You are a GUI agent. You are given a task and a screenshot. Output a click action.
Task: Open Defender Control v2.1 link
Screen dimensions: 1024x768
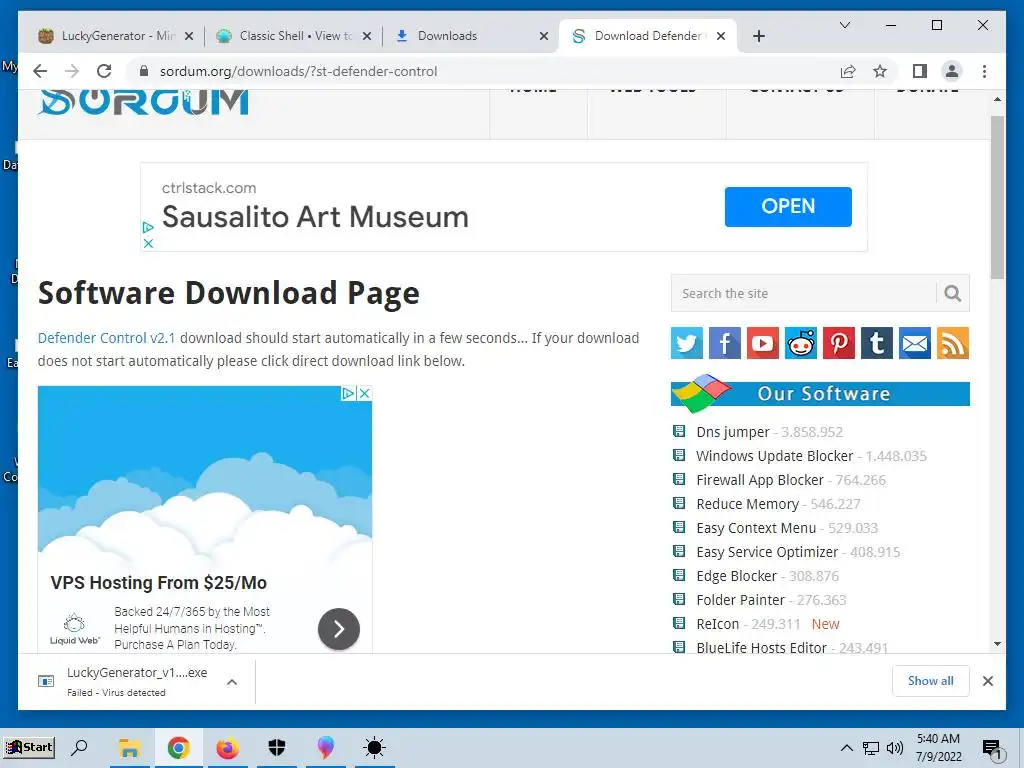[x=106, y=338]
